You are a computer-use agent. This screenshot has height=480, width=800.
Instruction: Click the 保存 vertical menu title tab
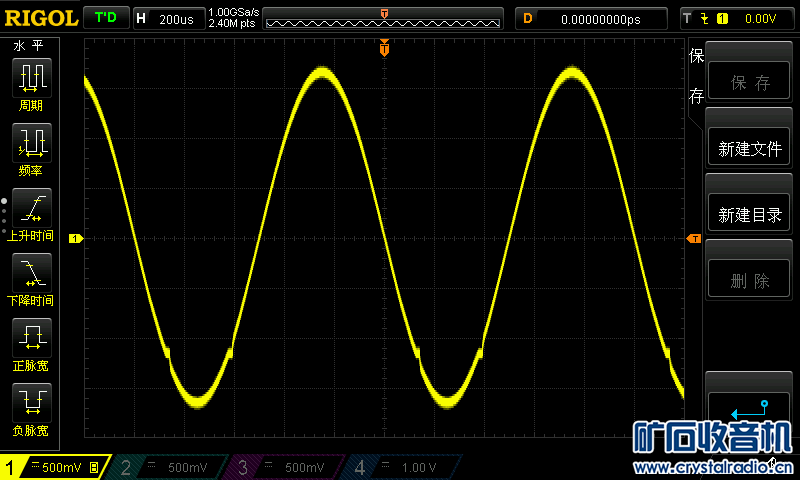click(x=696, y=75)
